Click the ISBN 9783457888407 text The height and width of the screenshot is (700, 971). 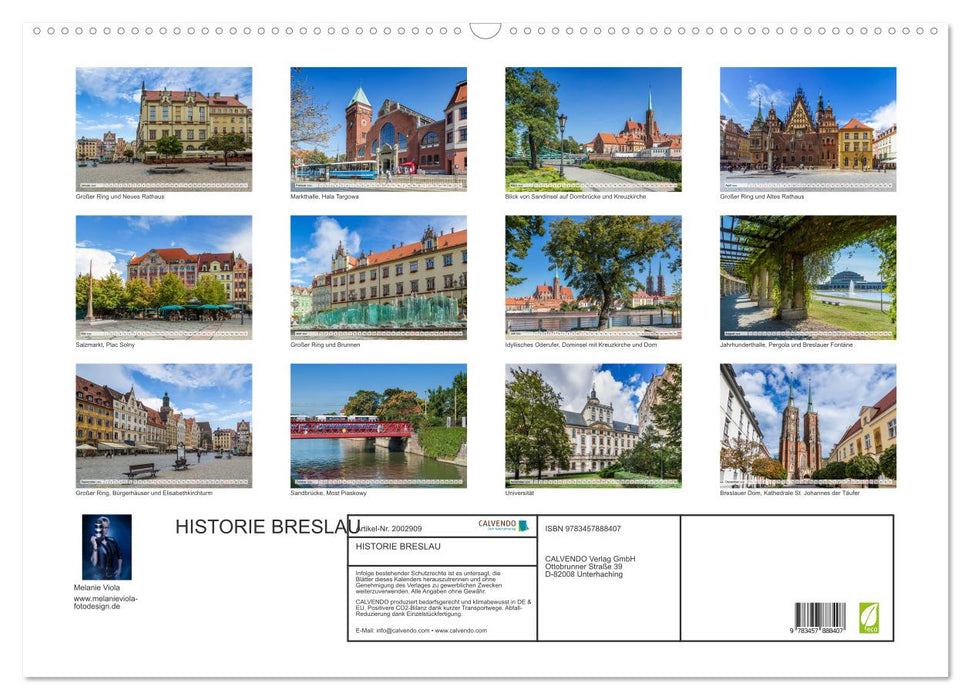581,527
